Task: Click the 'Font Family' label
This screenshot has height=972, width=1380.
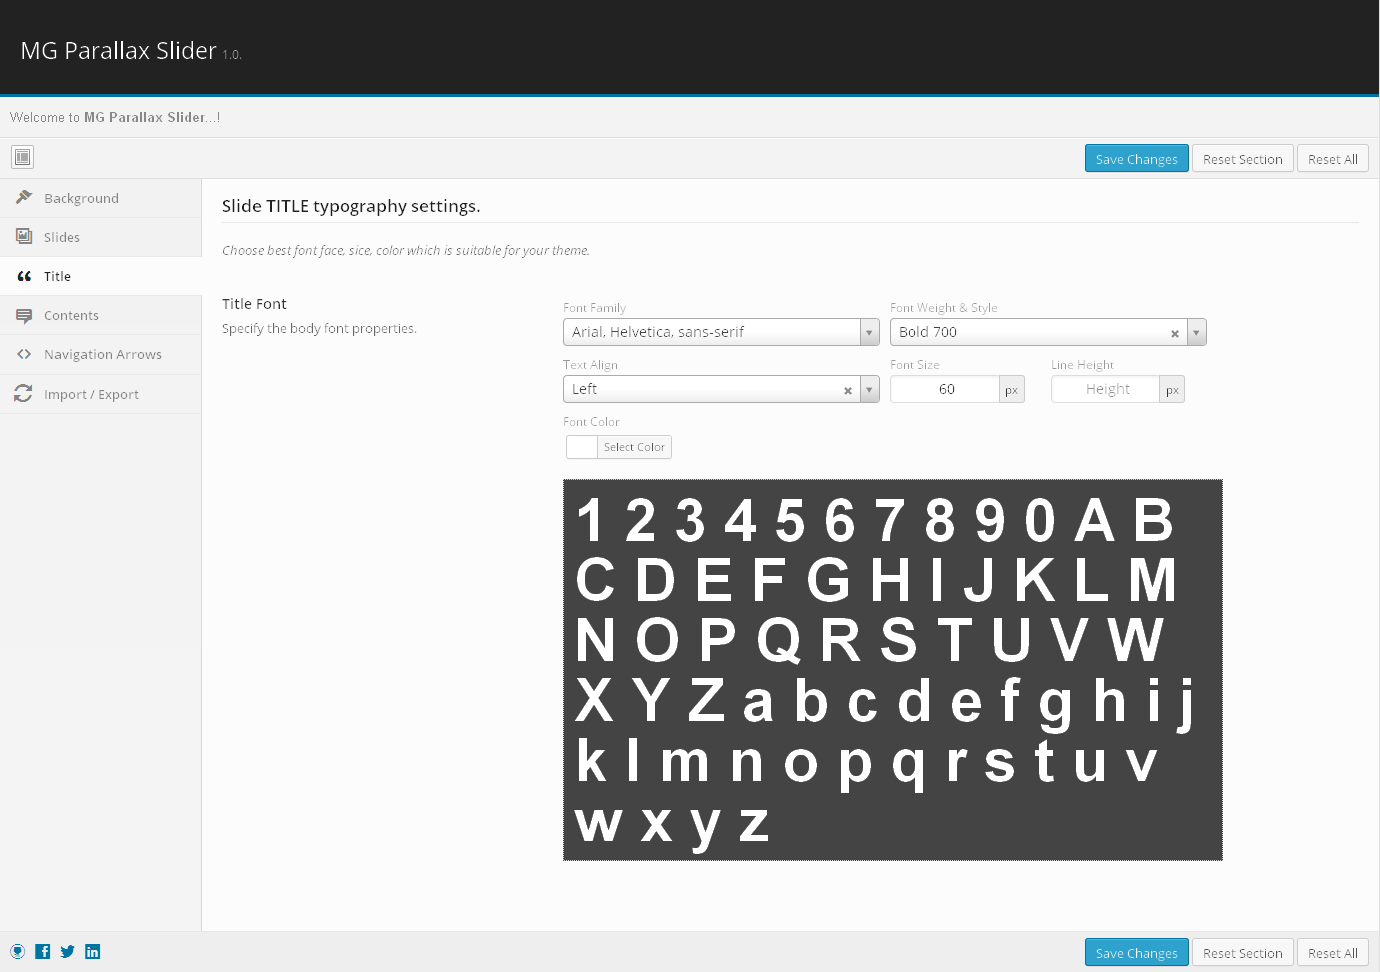Action: pos(594,308)
